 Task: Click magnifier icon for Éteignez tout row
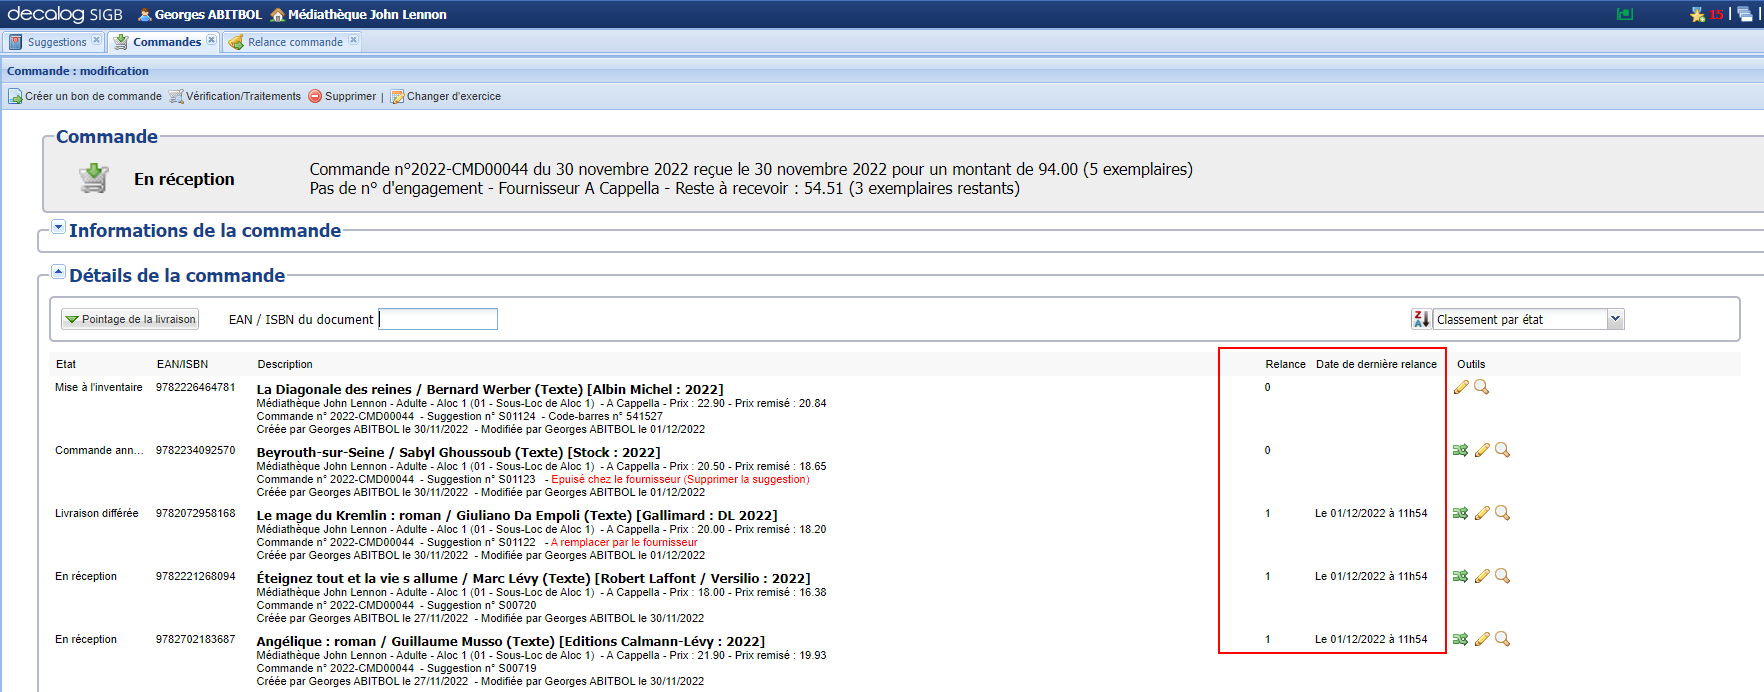tap(1502, 576)
